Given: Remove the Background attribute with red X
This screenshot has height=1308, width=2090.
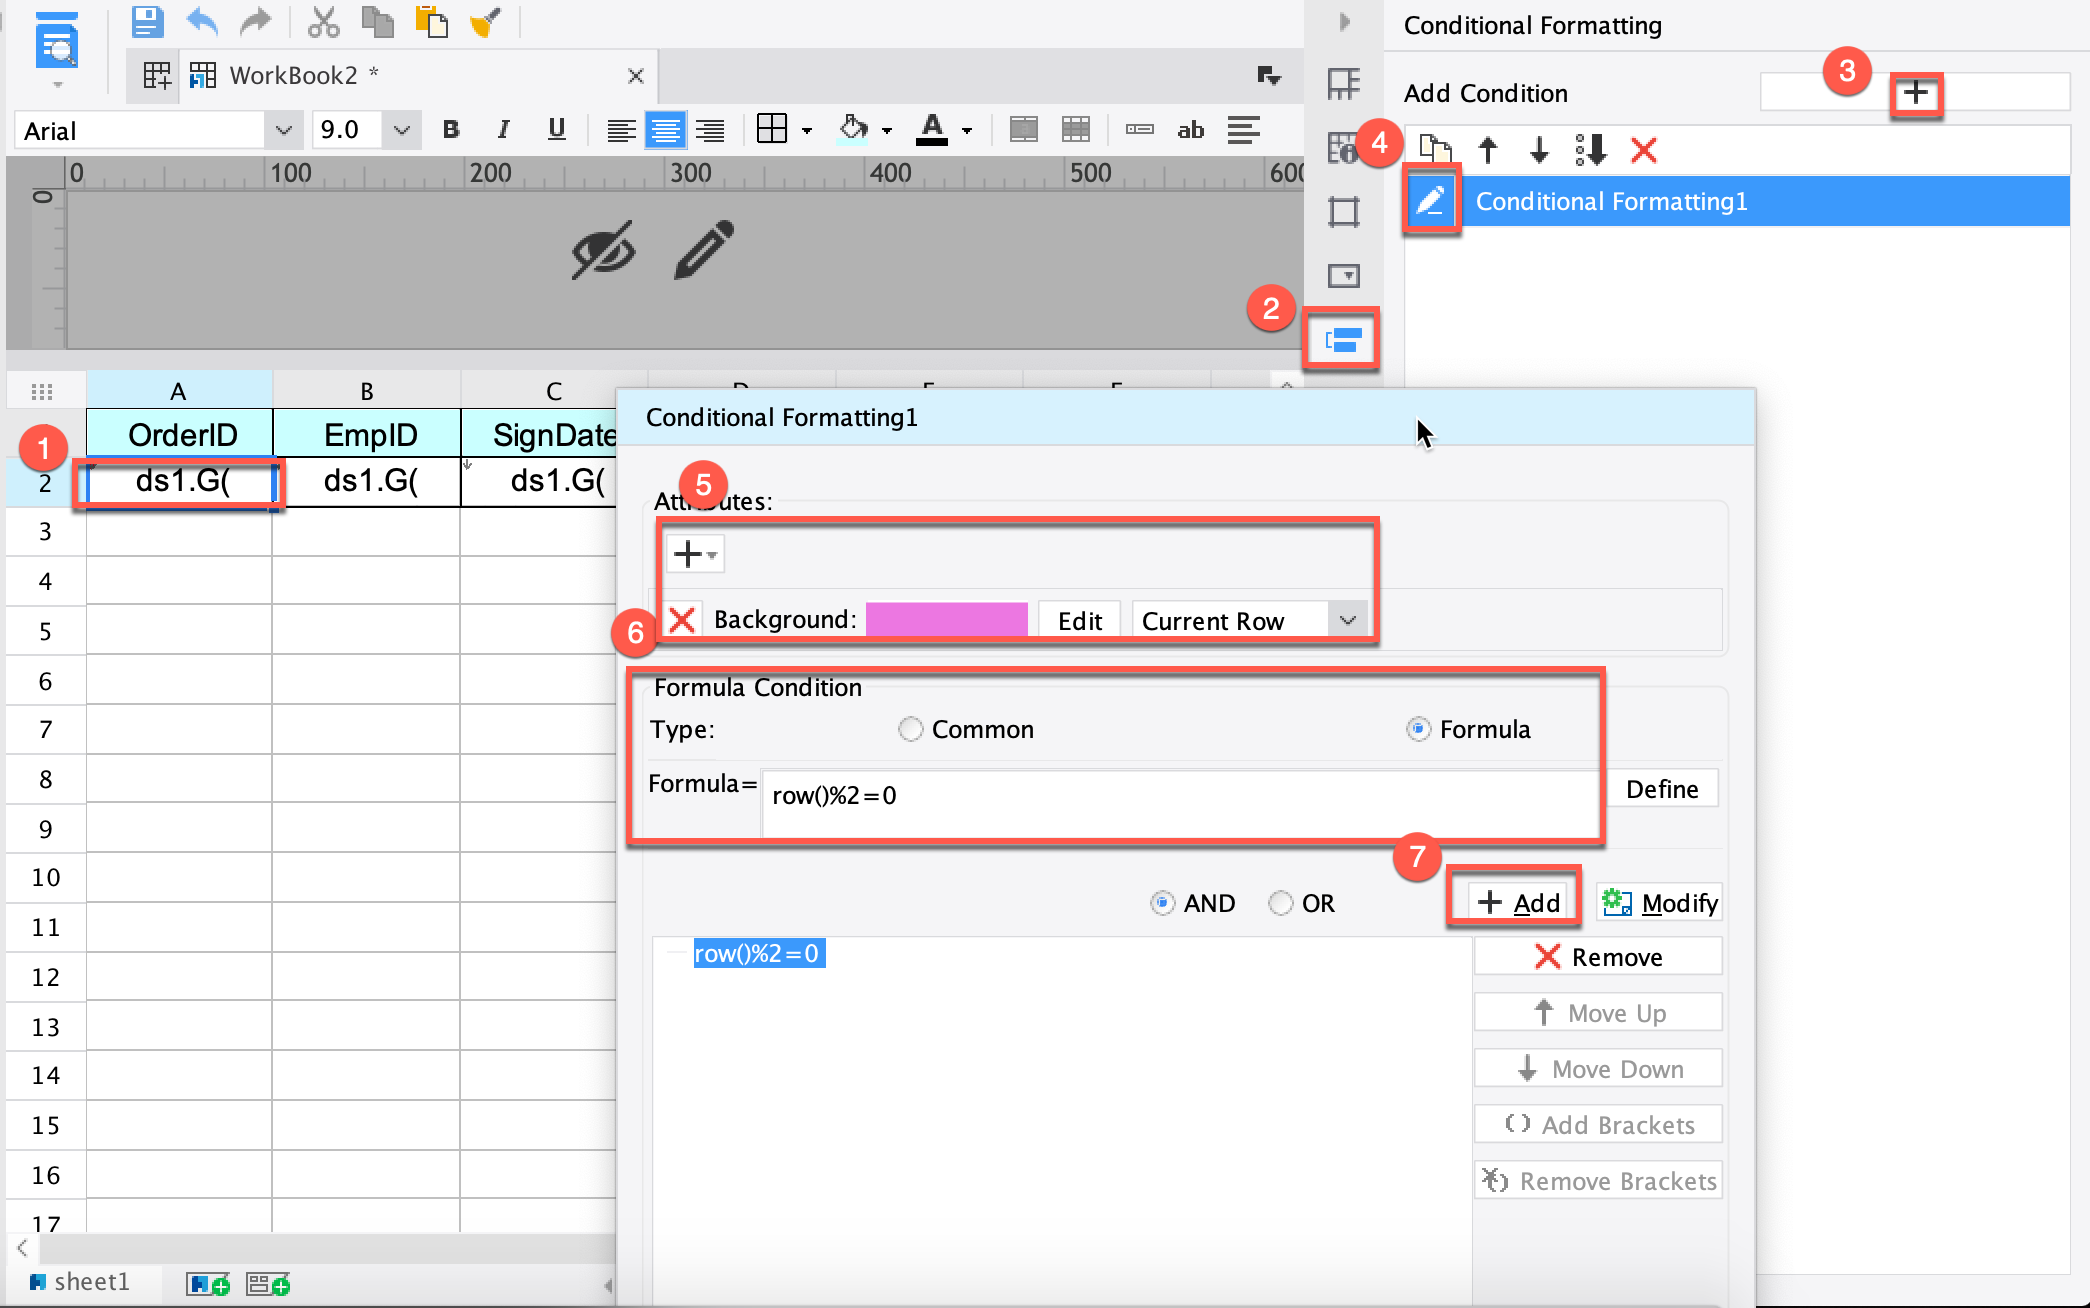Looking at the screenshot, I should (682, 620).
